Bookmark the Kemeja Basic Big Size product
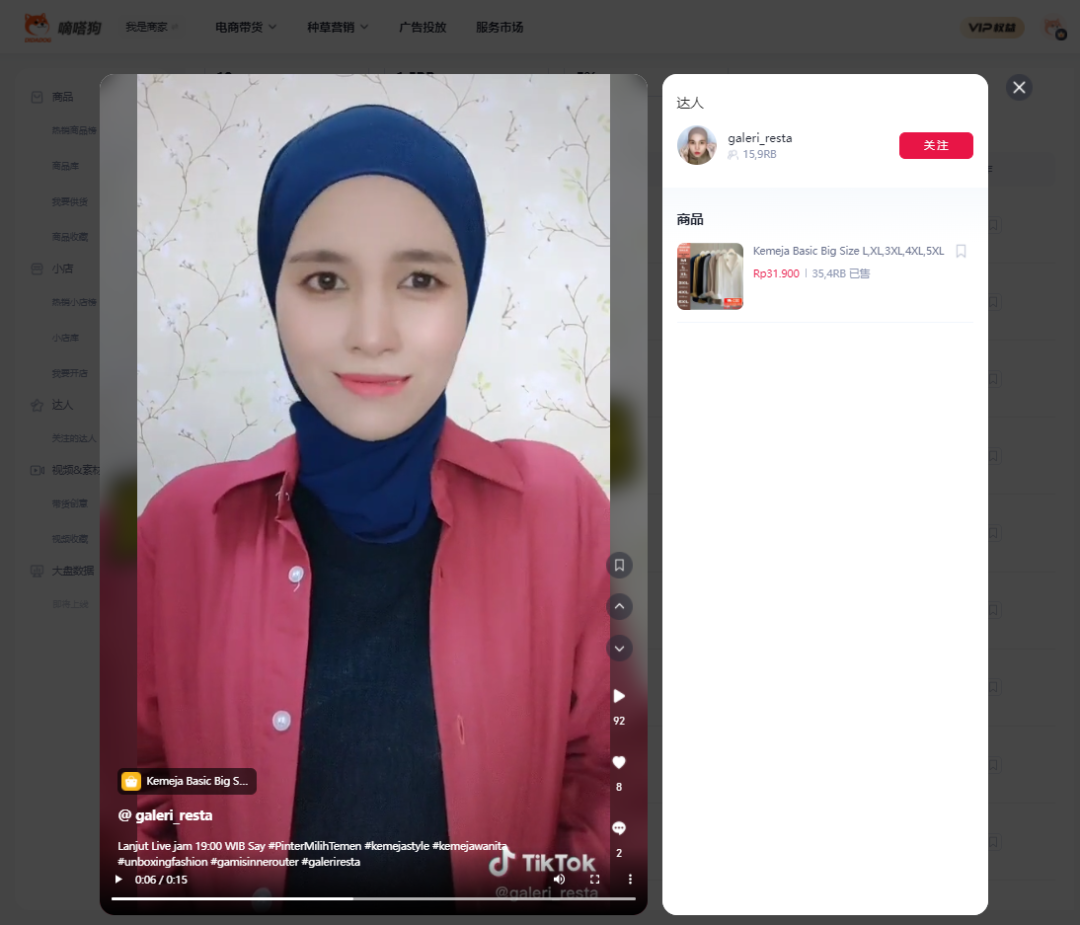 (x=961, y=251)
